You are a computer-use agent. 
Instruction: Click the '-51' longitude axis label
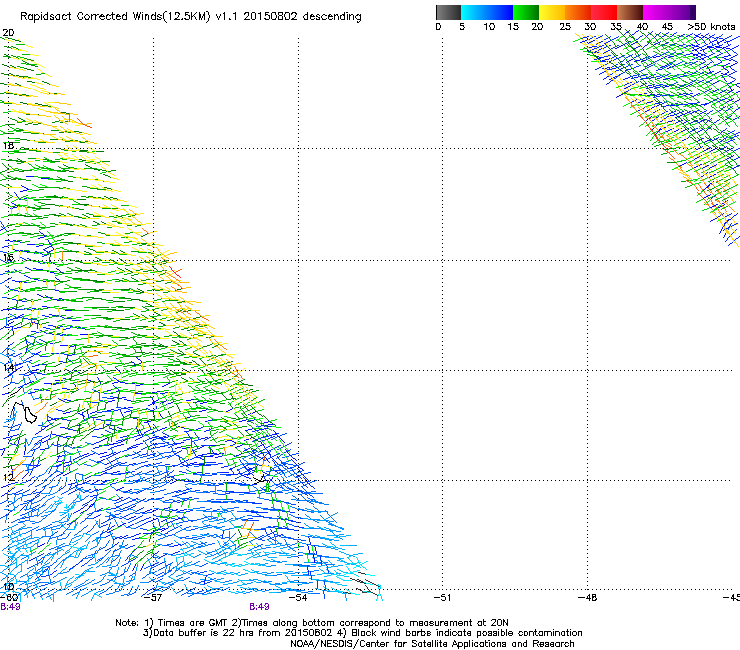click(x=442, y=598)
